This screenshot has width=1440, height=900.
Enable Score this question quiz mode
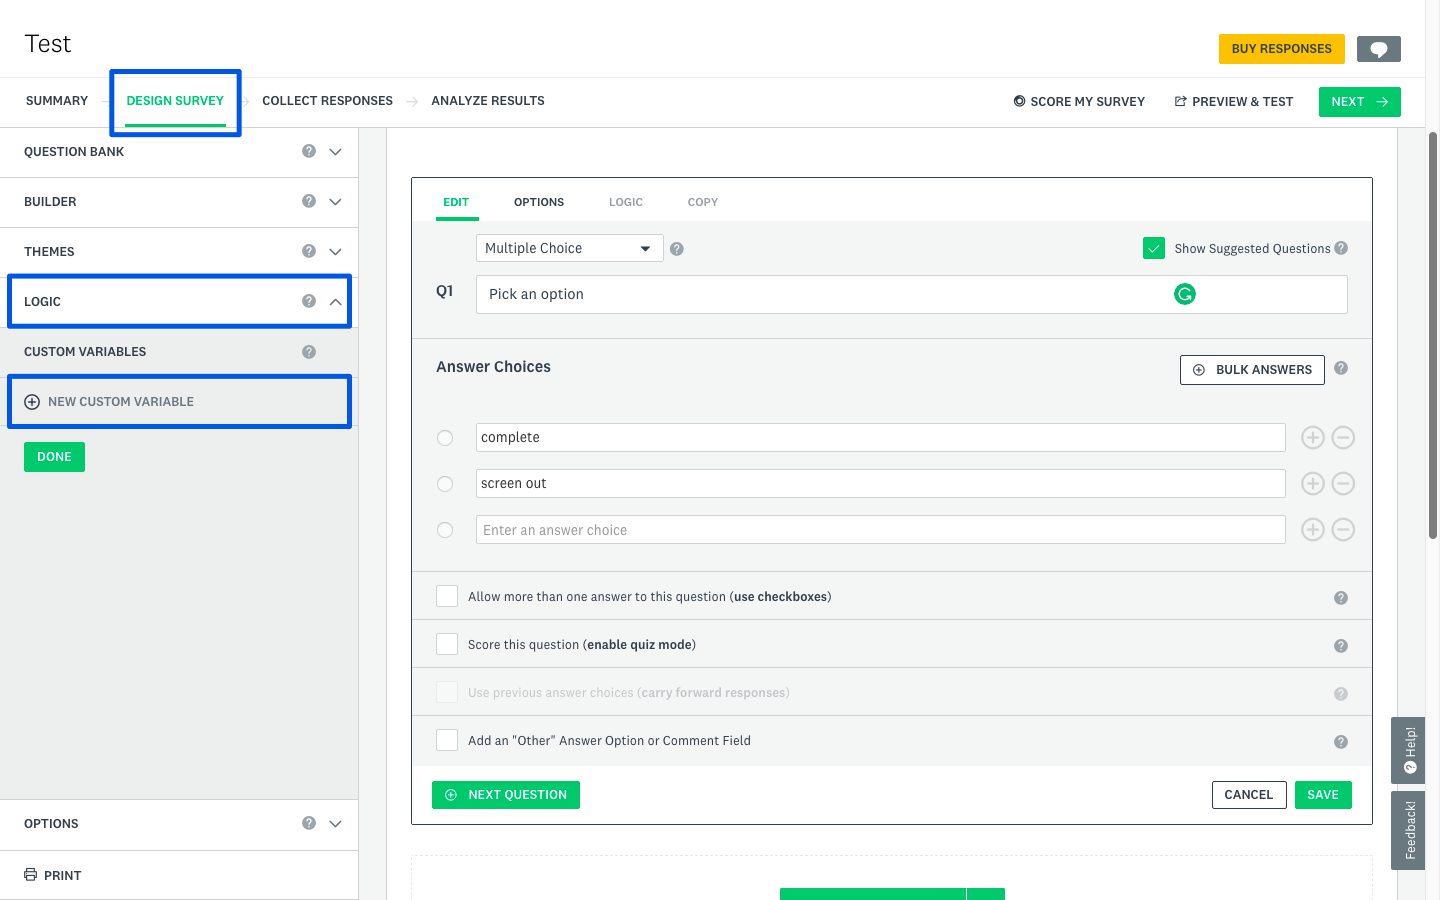(x=447, y=644)
